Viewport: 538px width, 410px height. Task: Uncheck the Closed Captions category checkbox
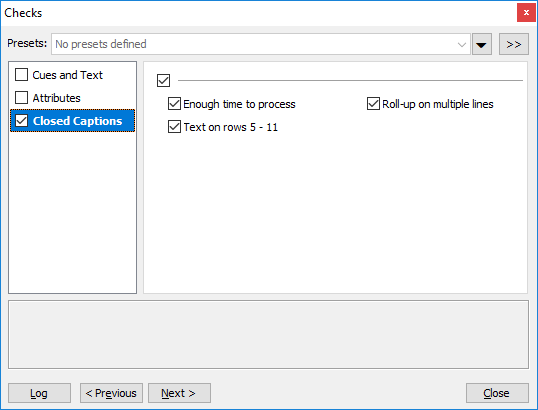(x=21, y=120)
